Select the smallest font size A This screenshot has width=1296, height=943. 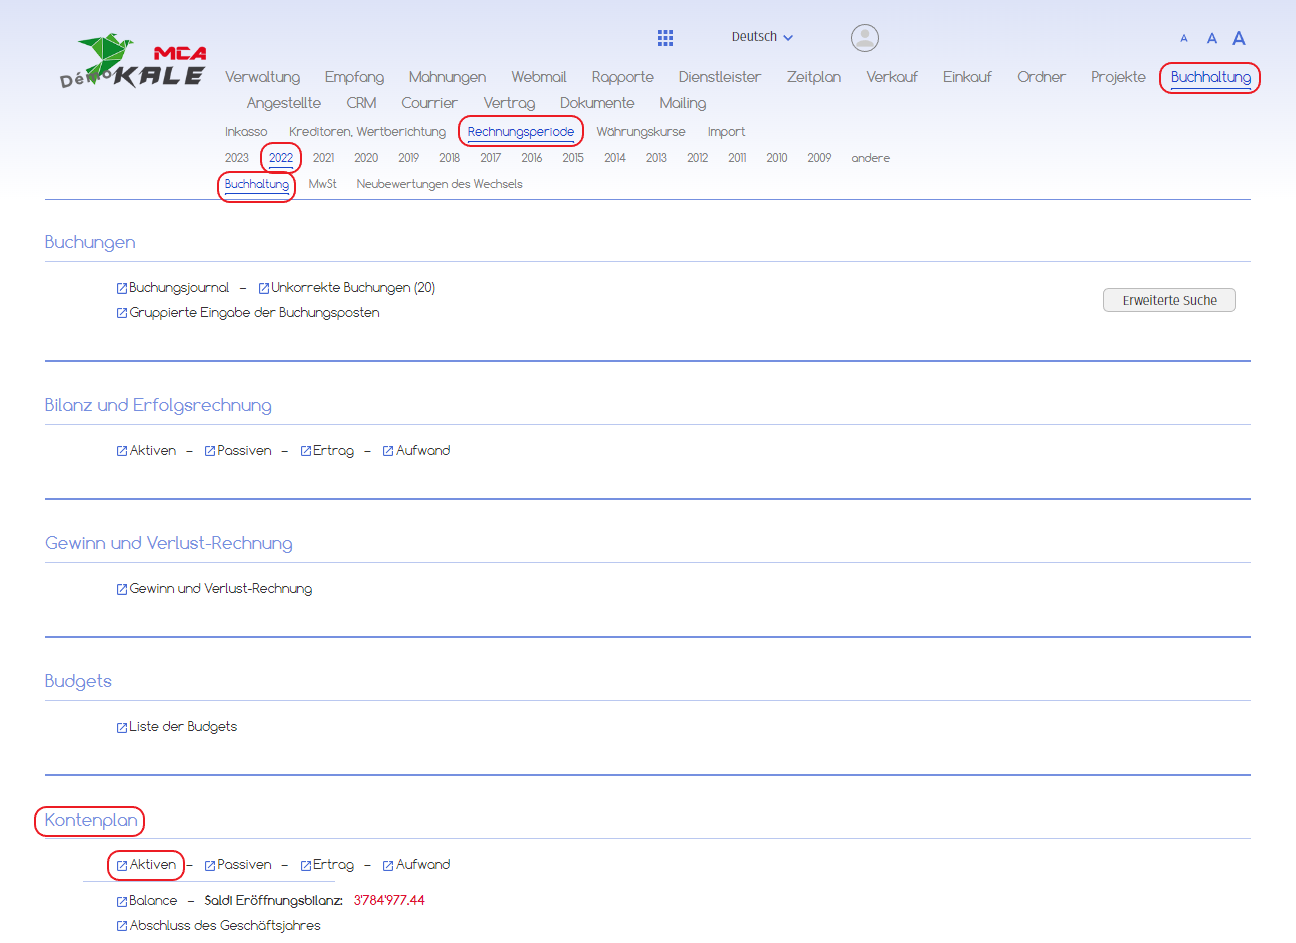[1184, 39]
